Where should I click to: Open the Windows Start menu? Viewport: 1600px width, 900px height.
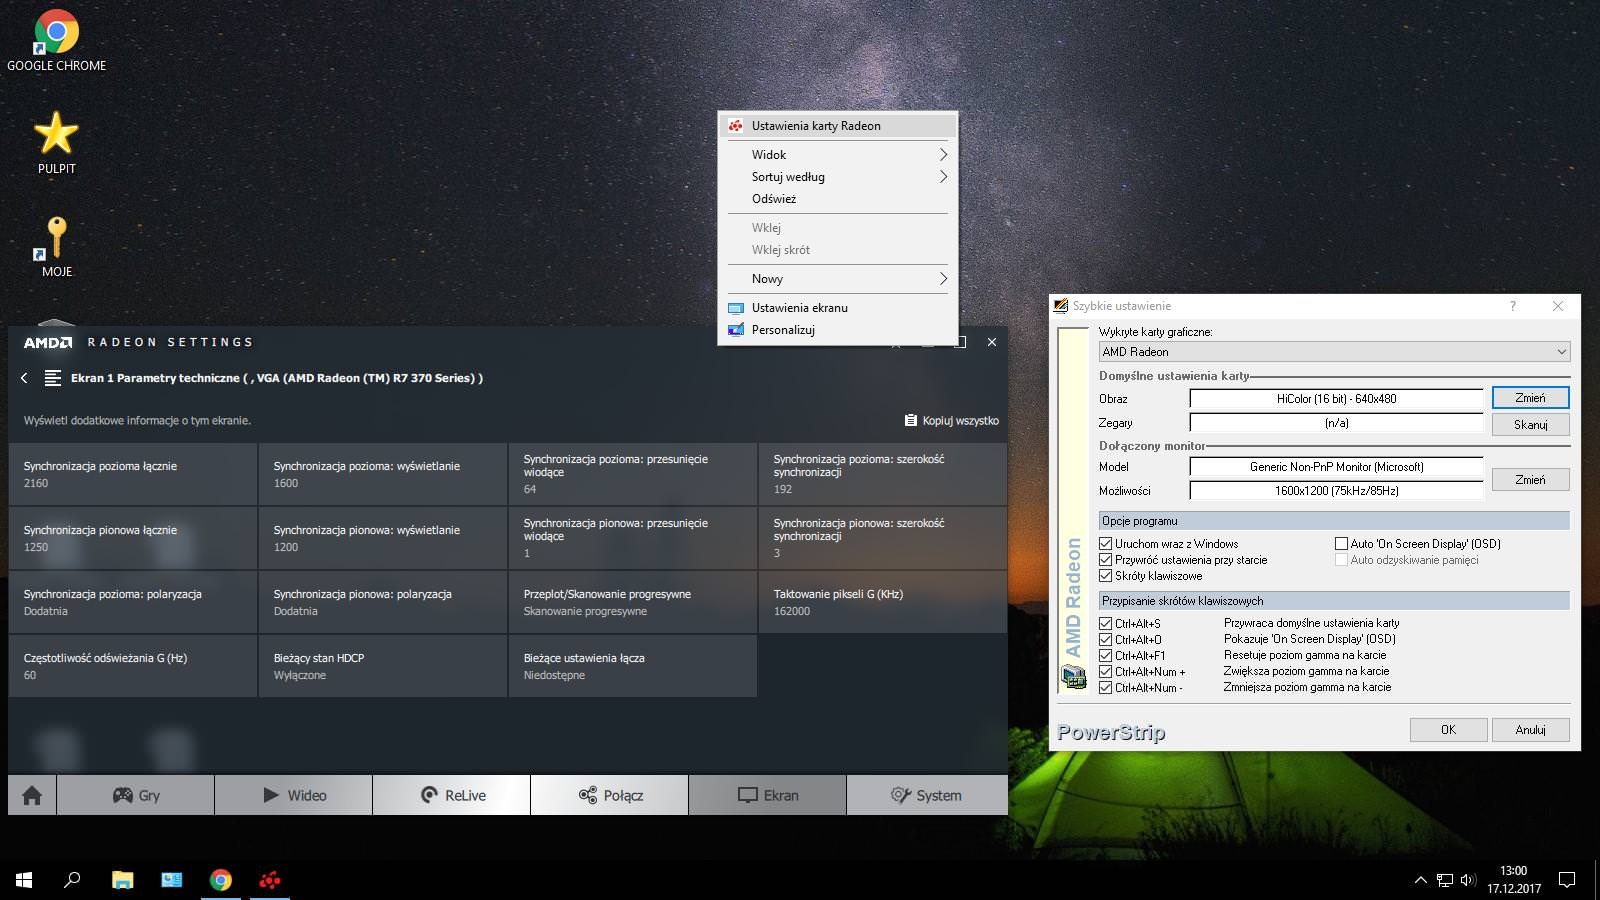tap(24, 880)
